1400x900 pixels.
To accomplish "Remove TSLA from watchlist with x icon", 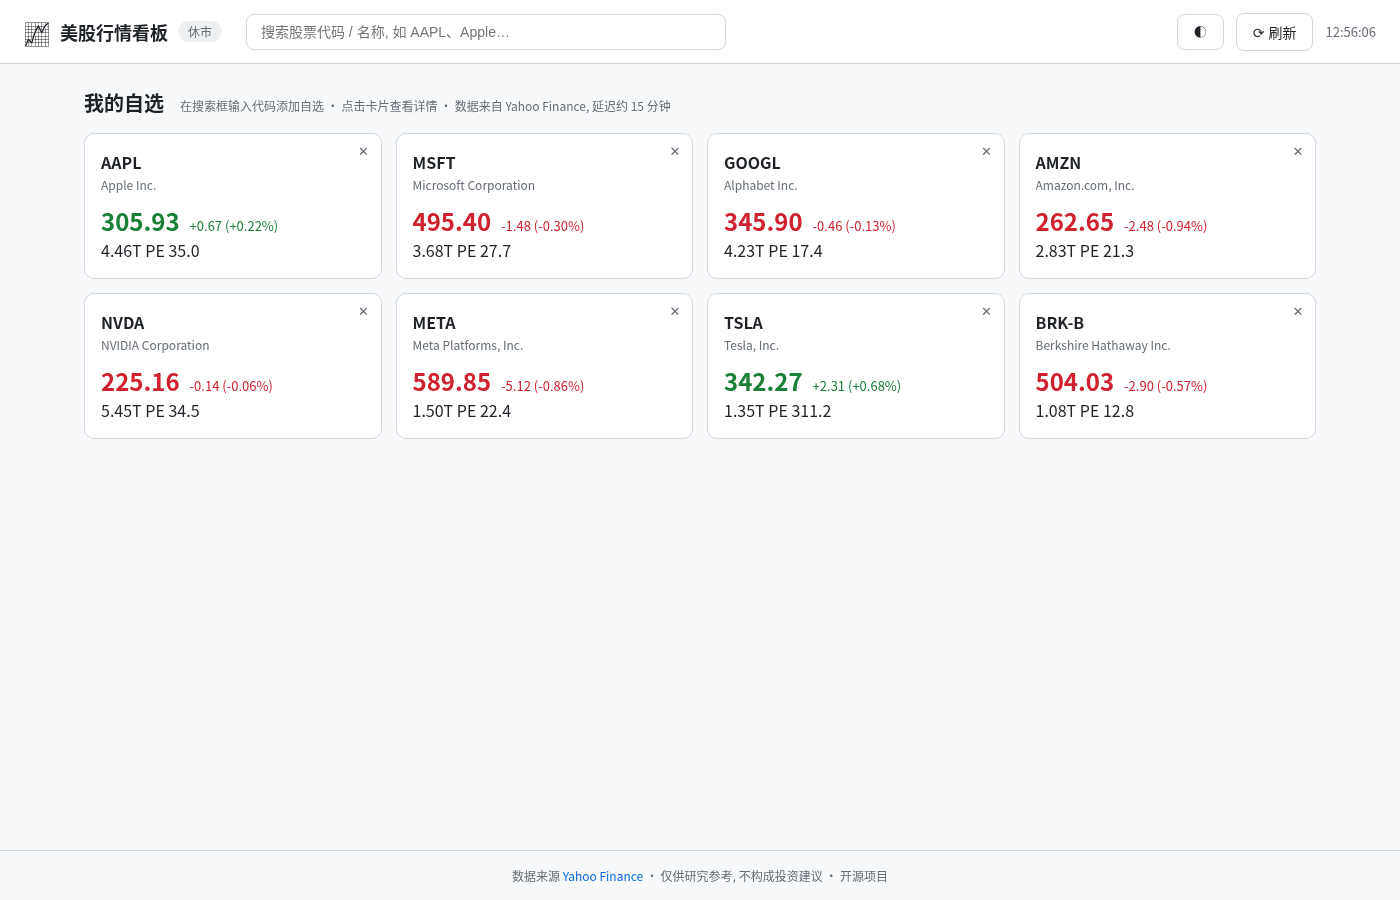I will click(986, 312).
